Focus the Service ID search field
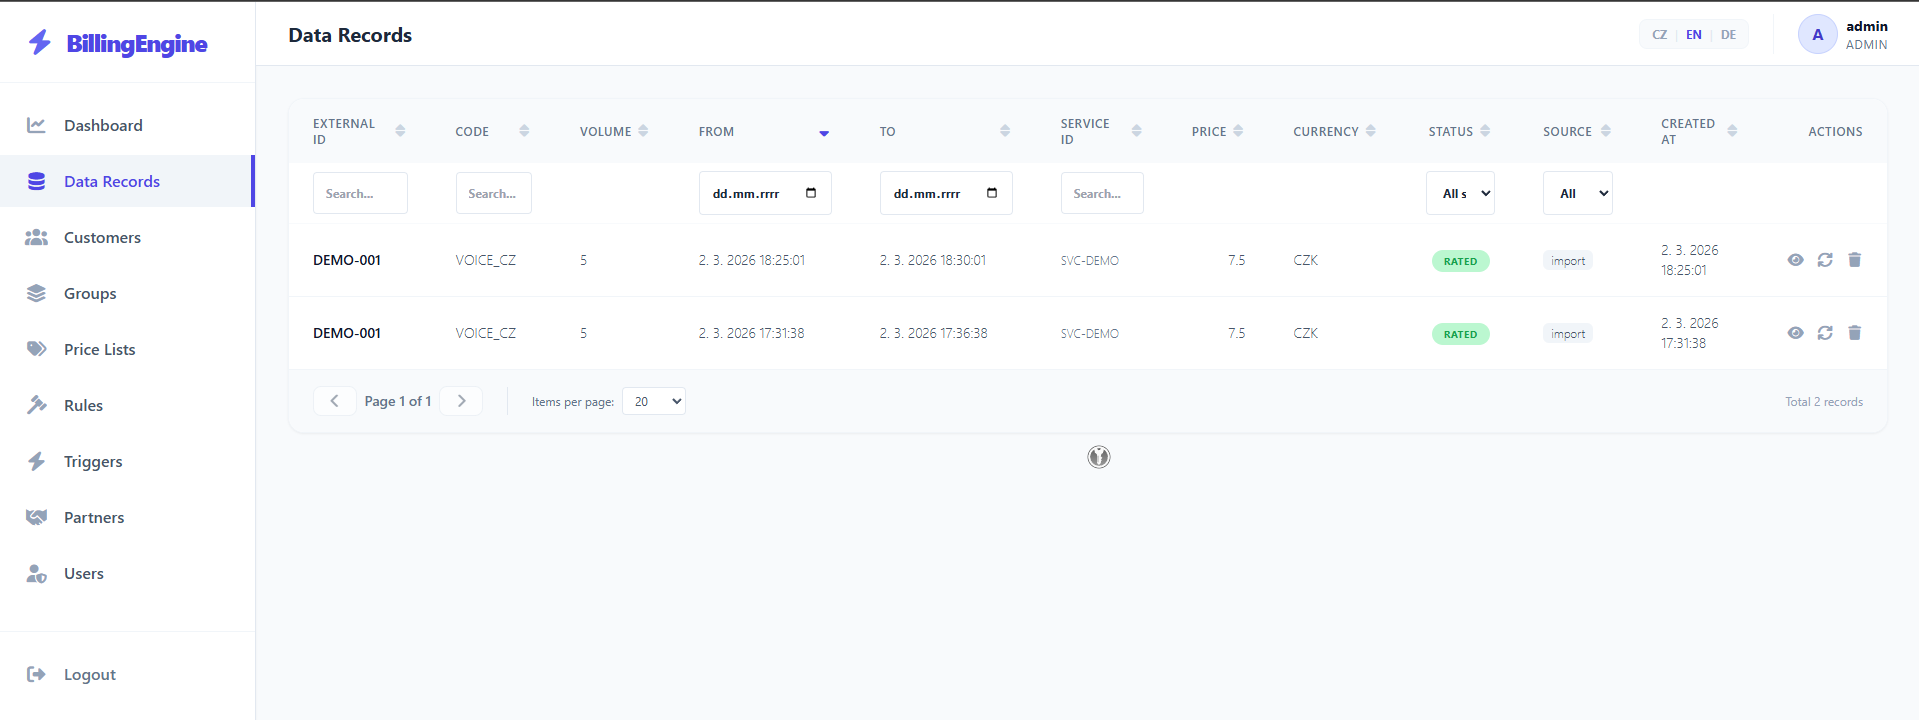Screen dimensions: 1919x720 (x=1102, y=193)
